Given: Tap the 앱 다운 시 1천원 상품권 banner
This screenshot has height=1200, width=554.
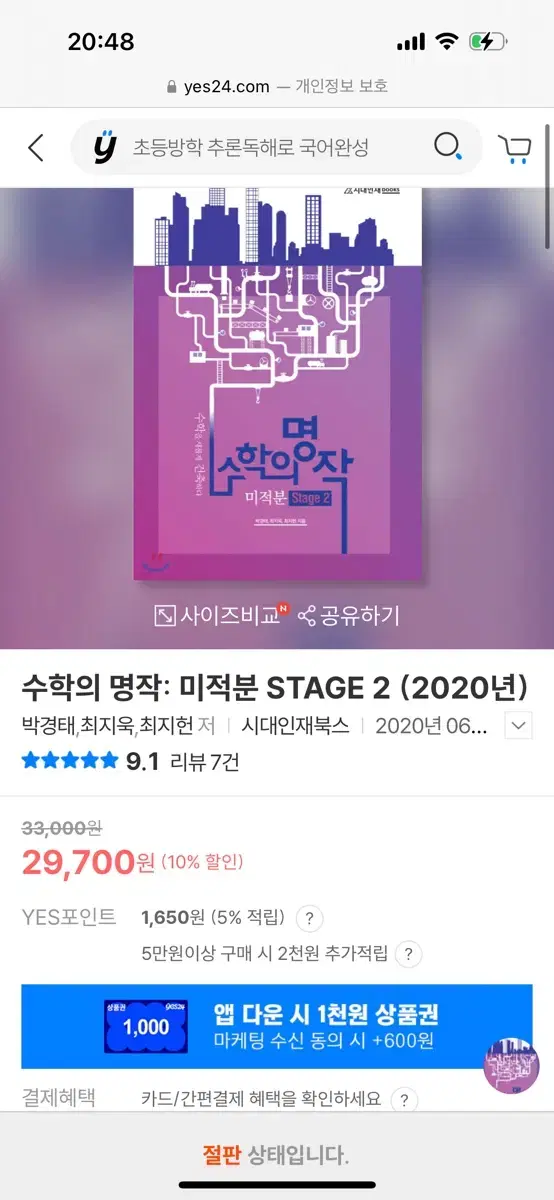Looking at the screenshot, I should 277,1027.
